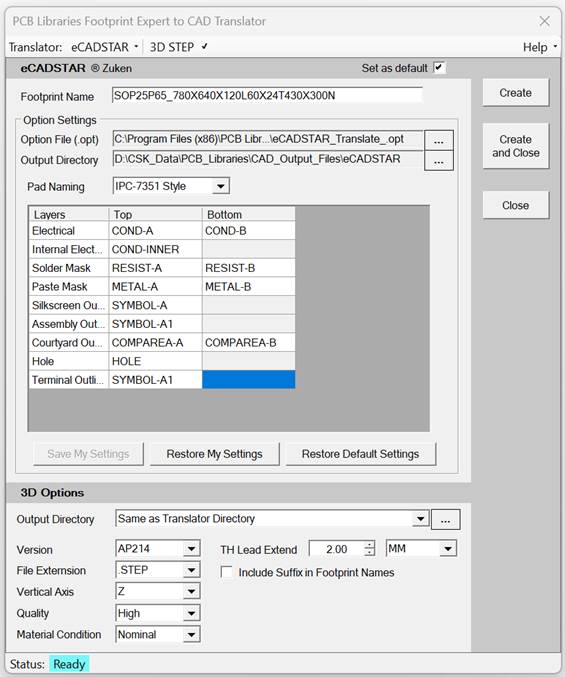Click the Top column header

point(155,215)
